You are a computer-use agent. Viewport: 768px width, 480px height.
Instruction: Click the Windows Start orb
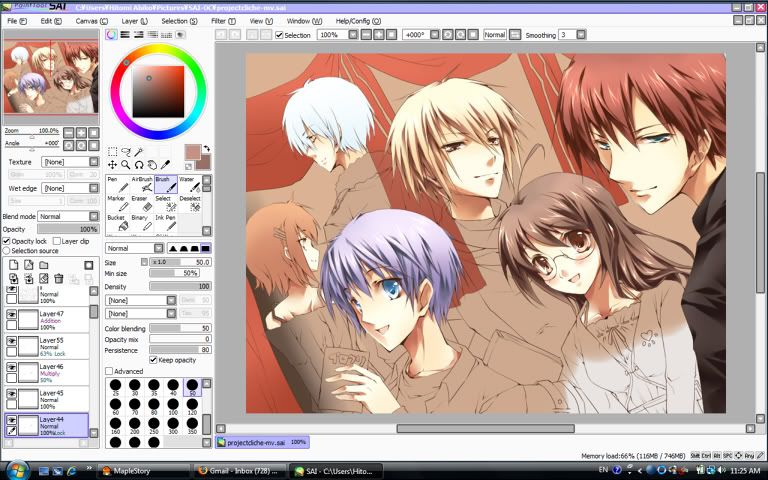(18, 471)
